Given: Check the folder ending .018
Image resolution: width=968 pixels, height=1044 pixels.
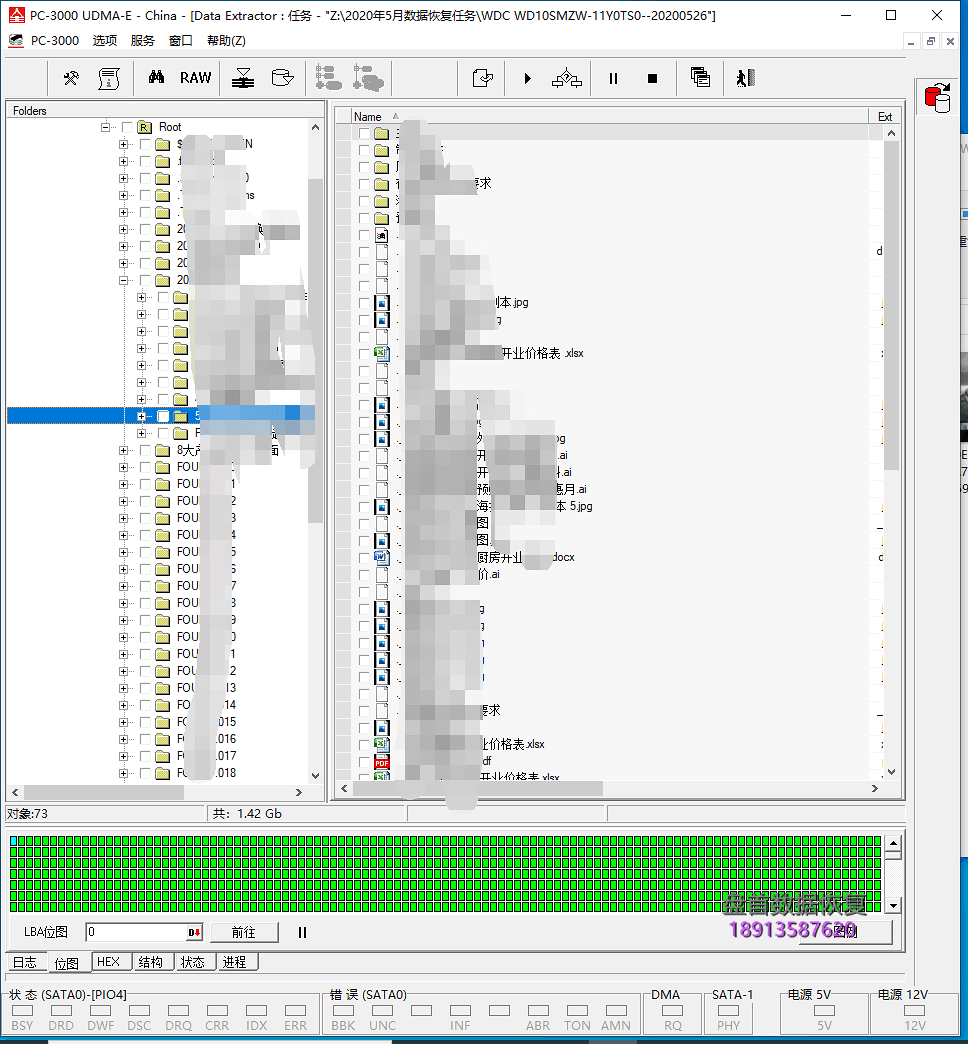Looking at the screenshot, I should tap(145, 773).
